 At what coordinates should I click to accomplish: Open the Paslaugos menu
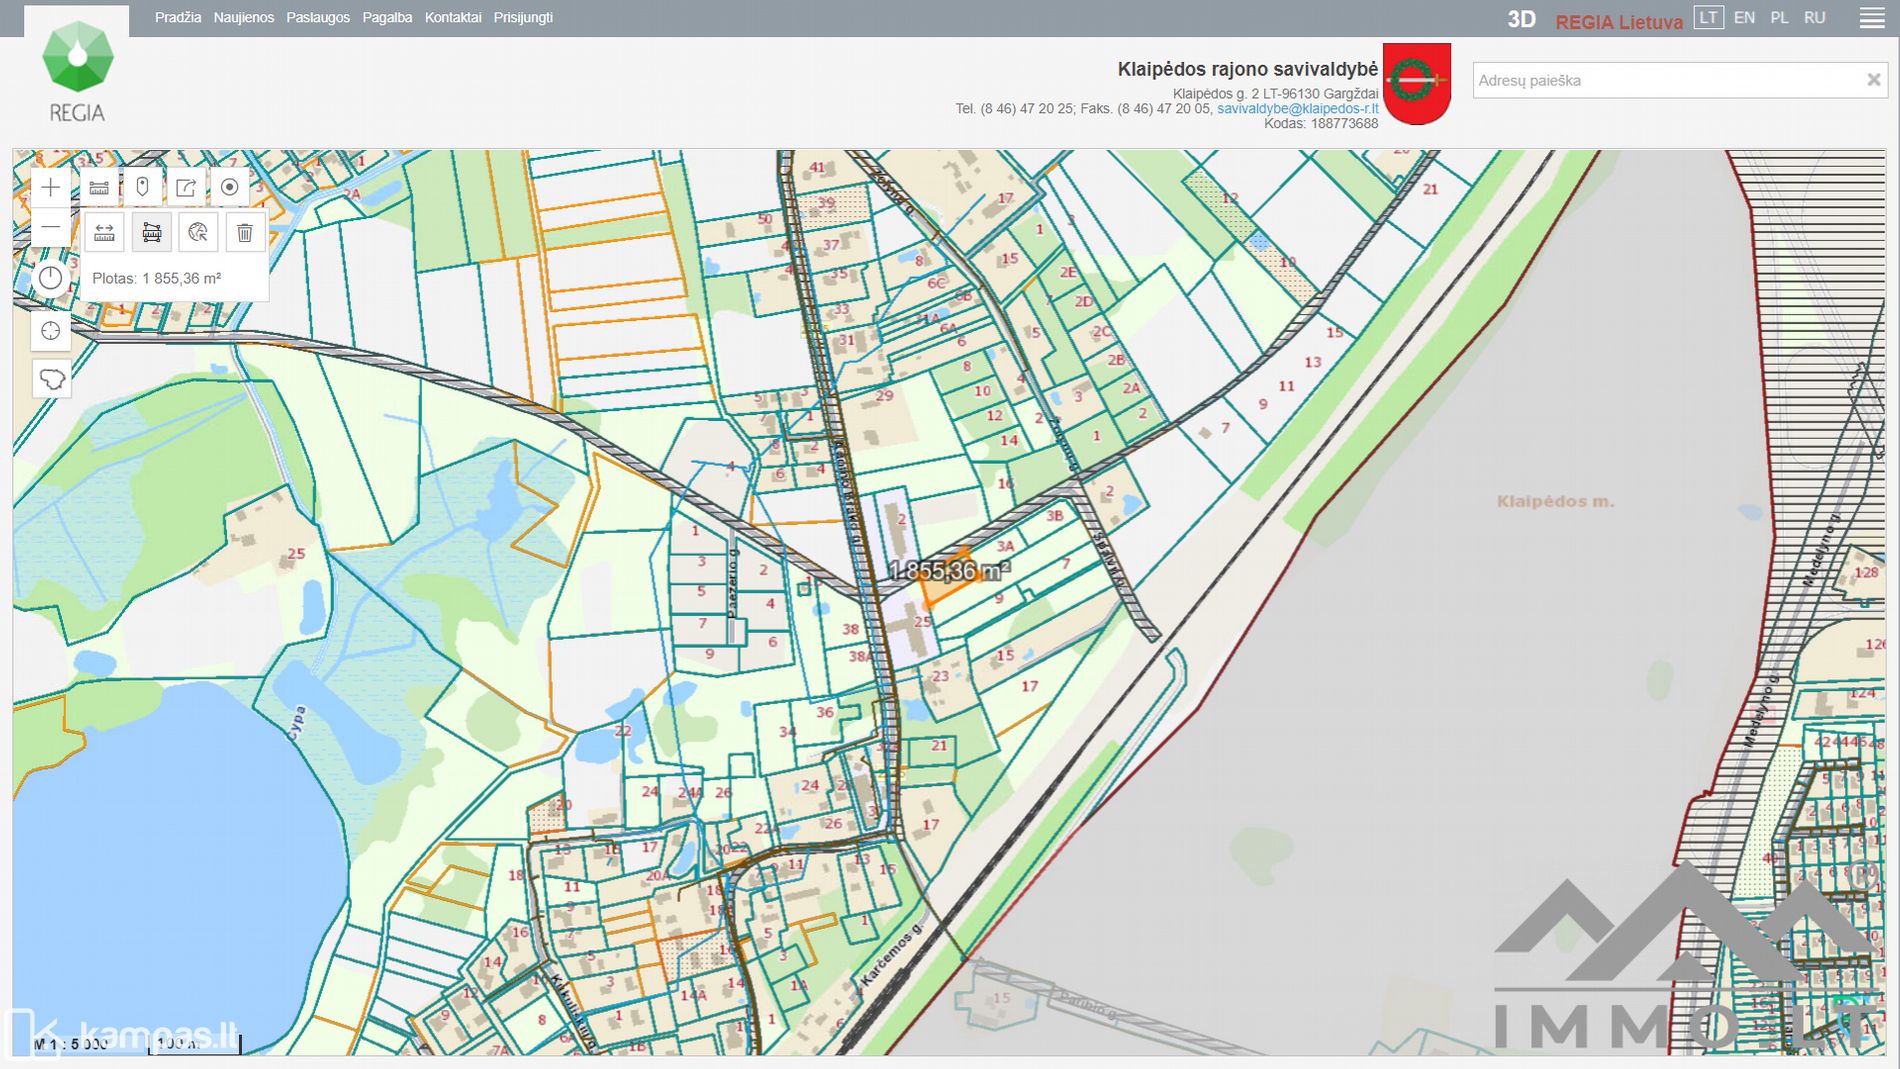pyautogui.click(x=318, y=18)
